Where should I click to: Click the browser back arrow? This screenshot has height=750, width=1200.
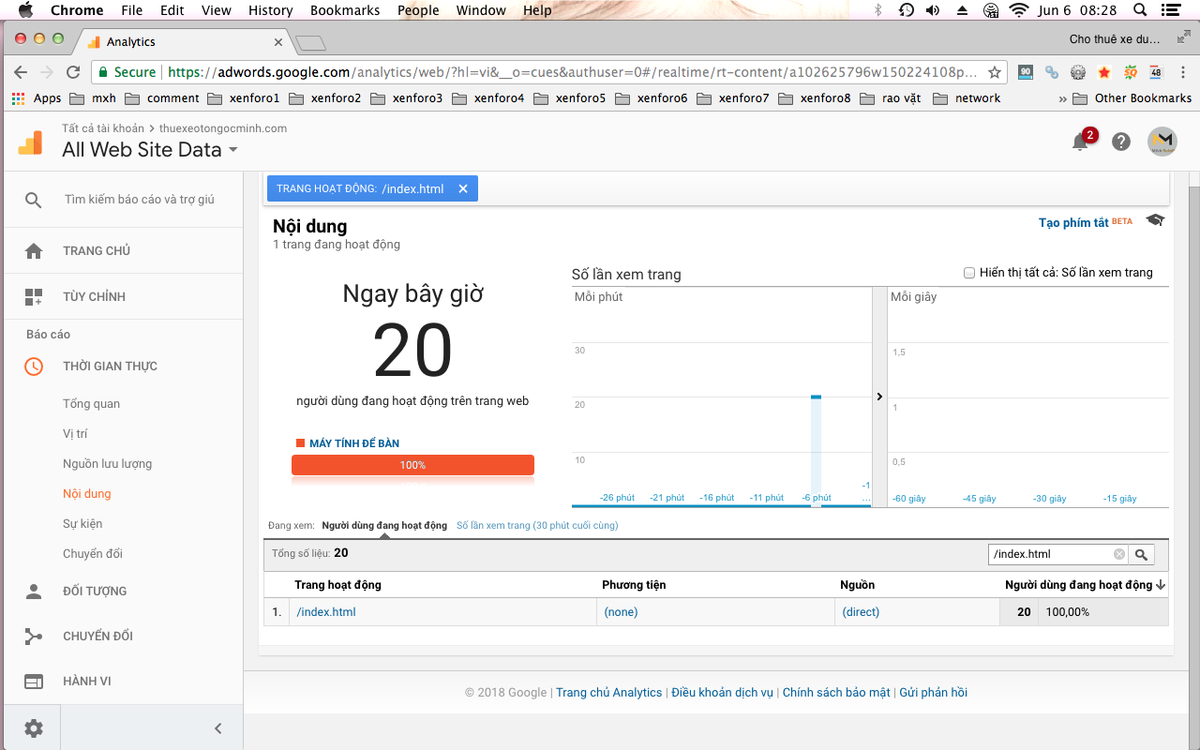21,72
